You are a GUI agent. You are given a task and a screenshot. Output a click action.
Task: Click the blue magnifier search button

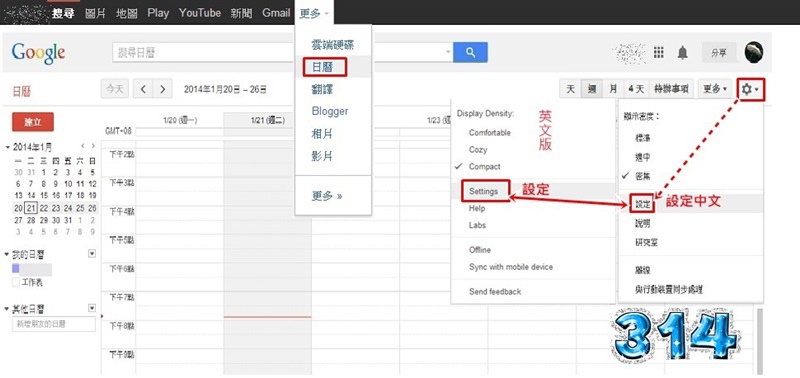[470, 52]
